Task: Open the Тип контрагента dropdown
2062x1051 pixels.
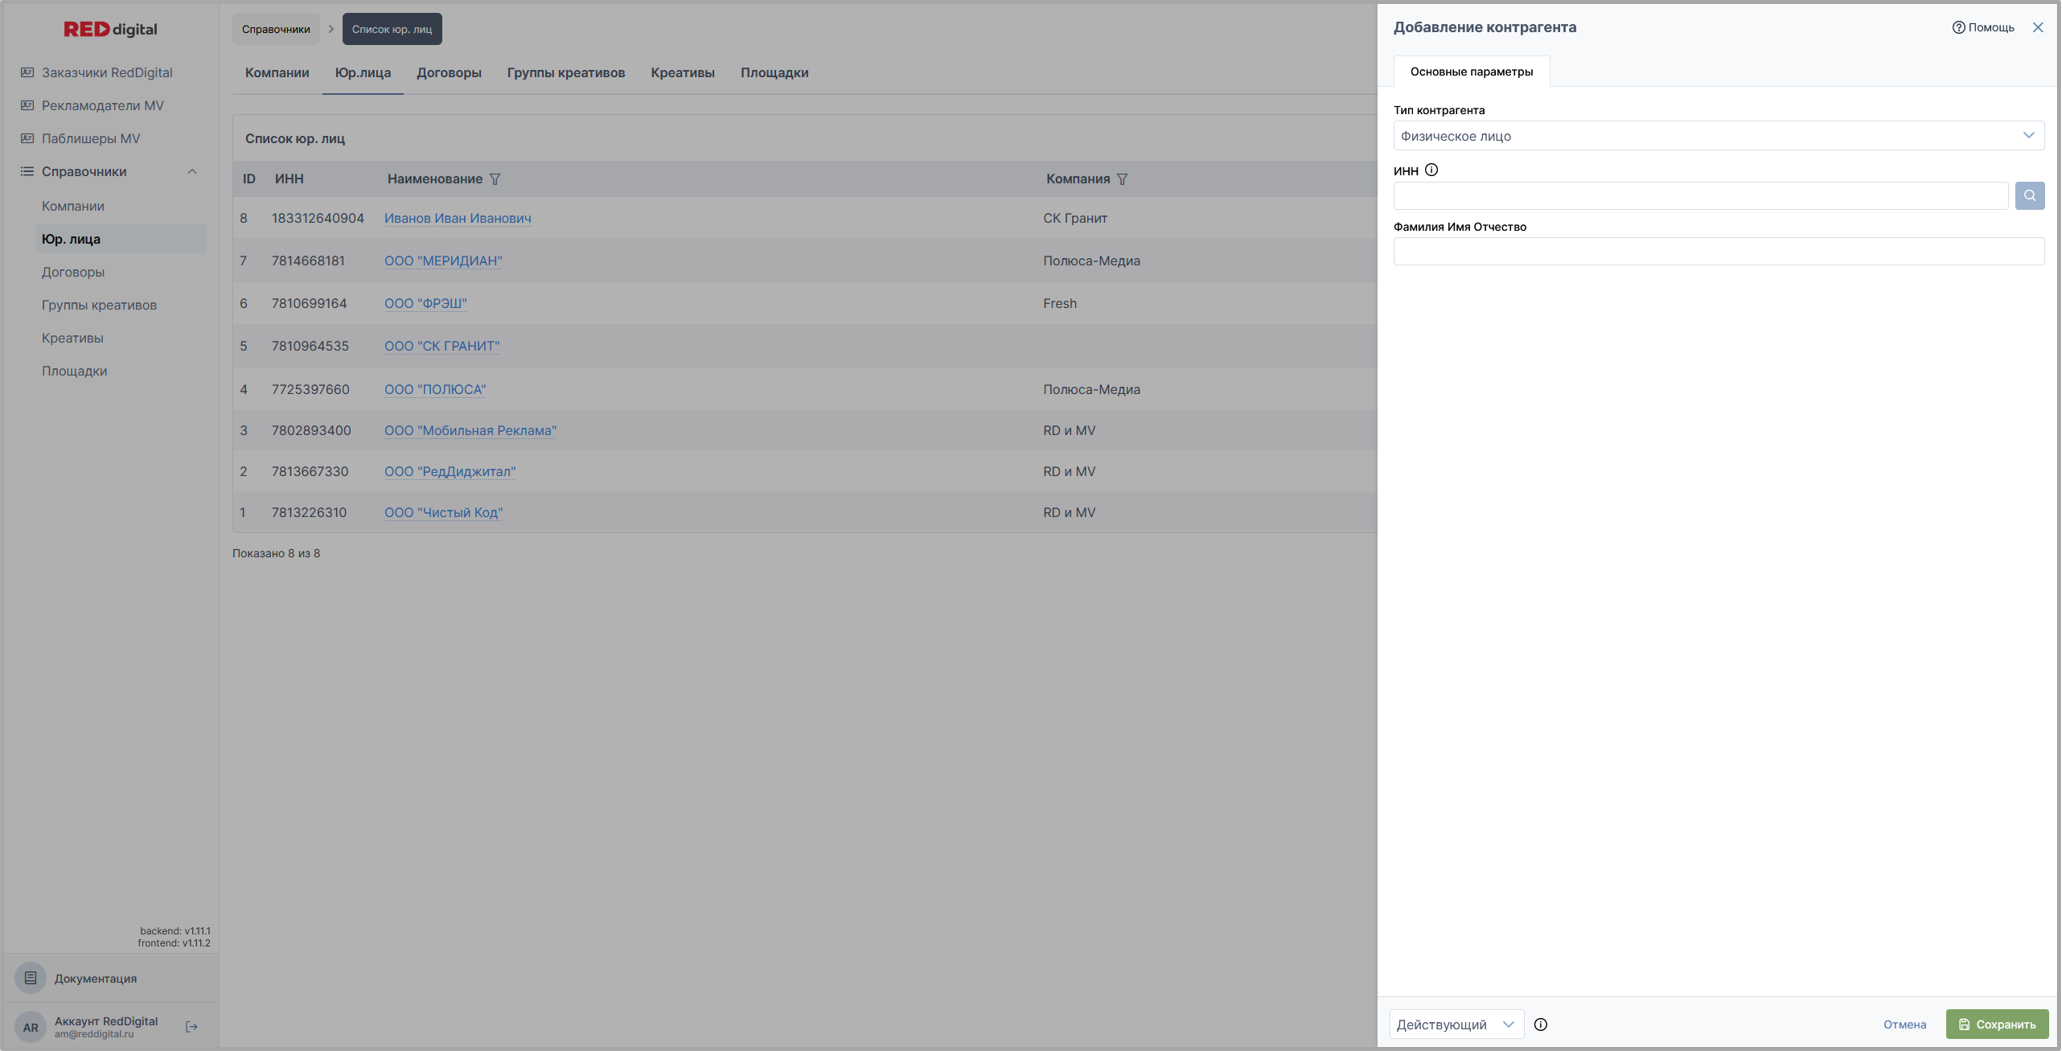Action: point(1717,136)
